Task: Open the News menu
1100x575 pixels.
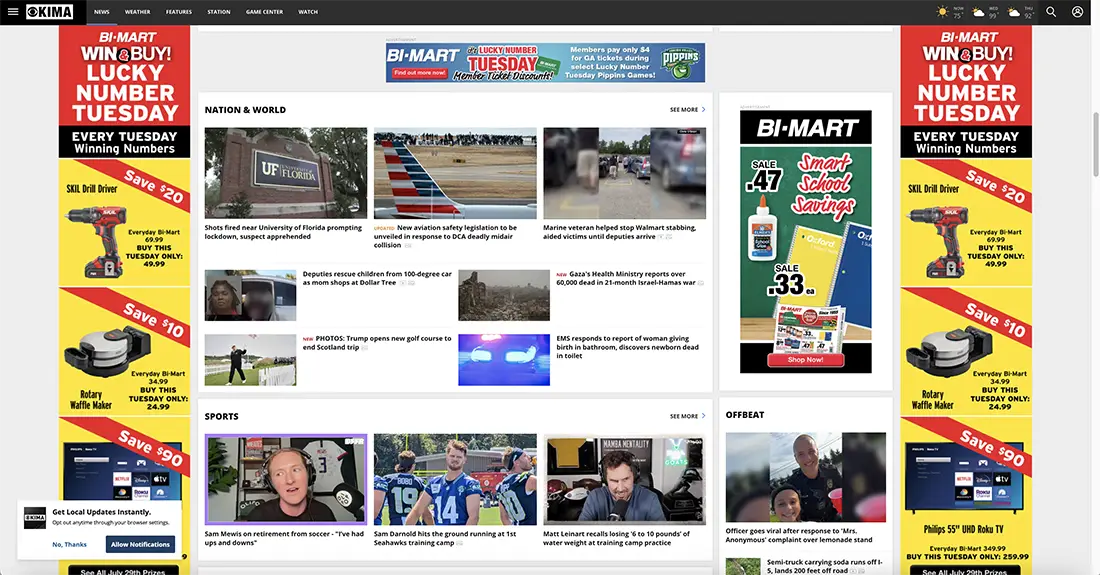Action: pos(102,12)
